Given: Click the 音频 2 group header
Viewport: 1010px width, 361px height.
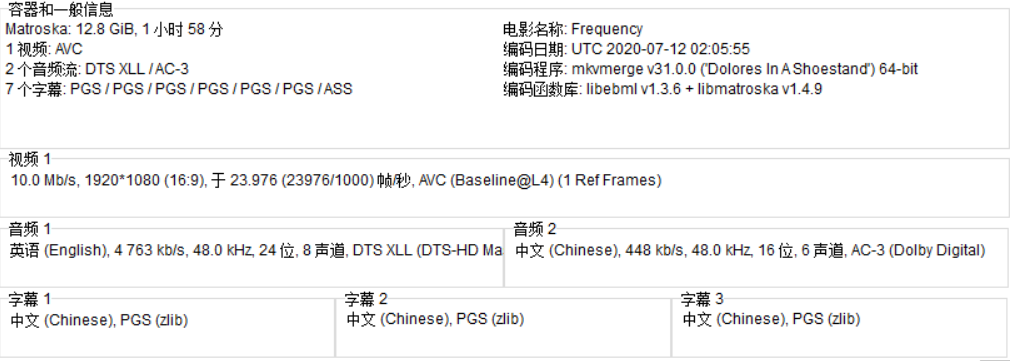Looking at the screenshot, I should 535,229.
